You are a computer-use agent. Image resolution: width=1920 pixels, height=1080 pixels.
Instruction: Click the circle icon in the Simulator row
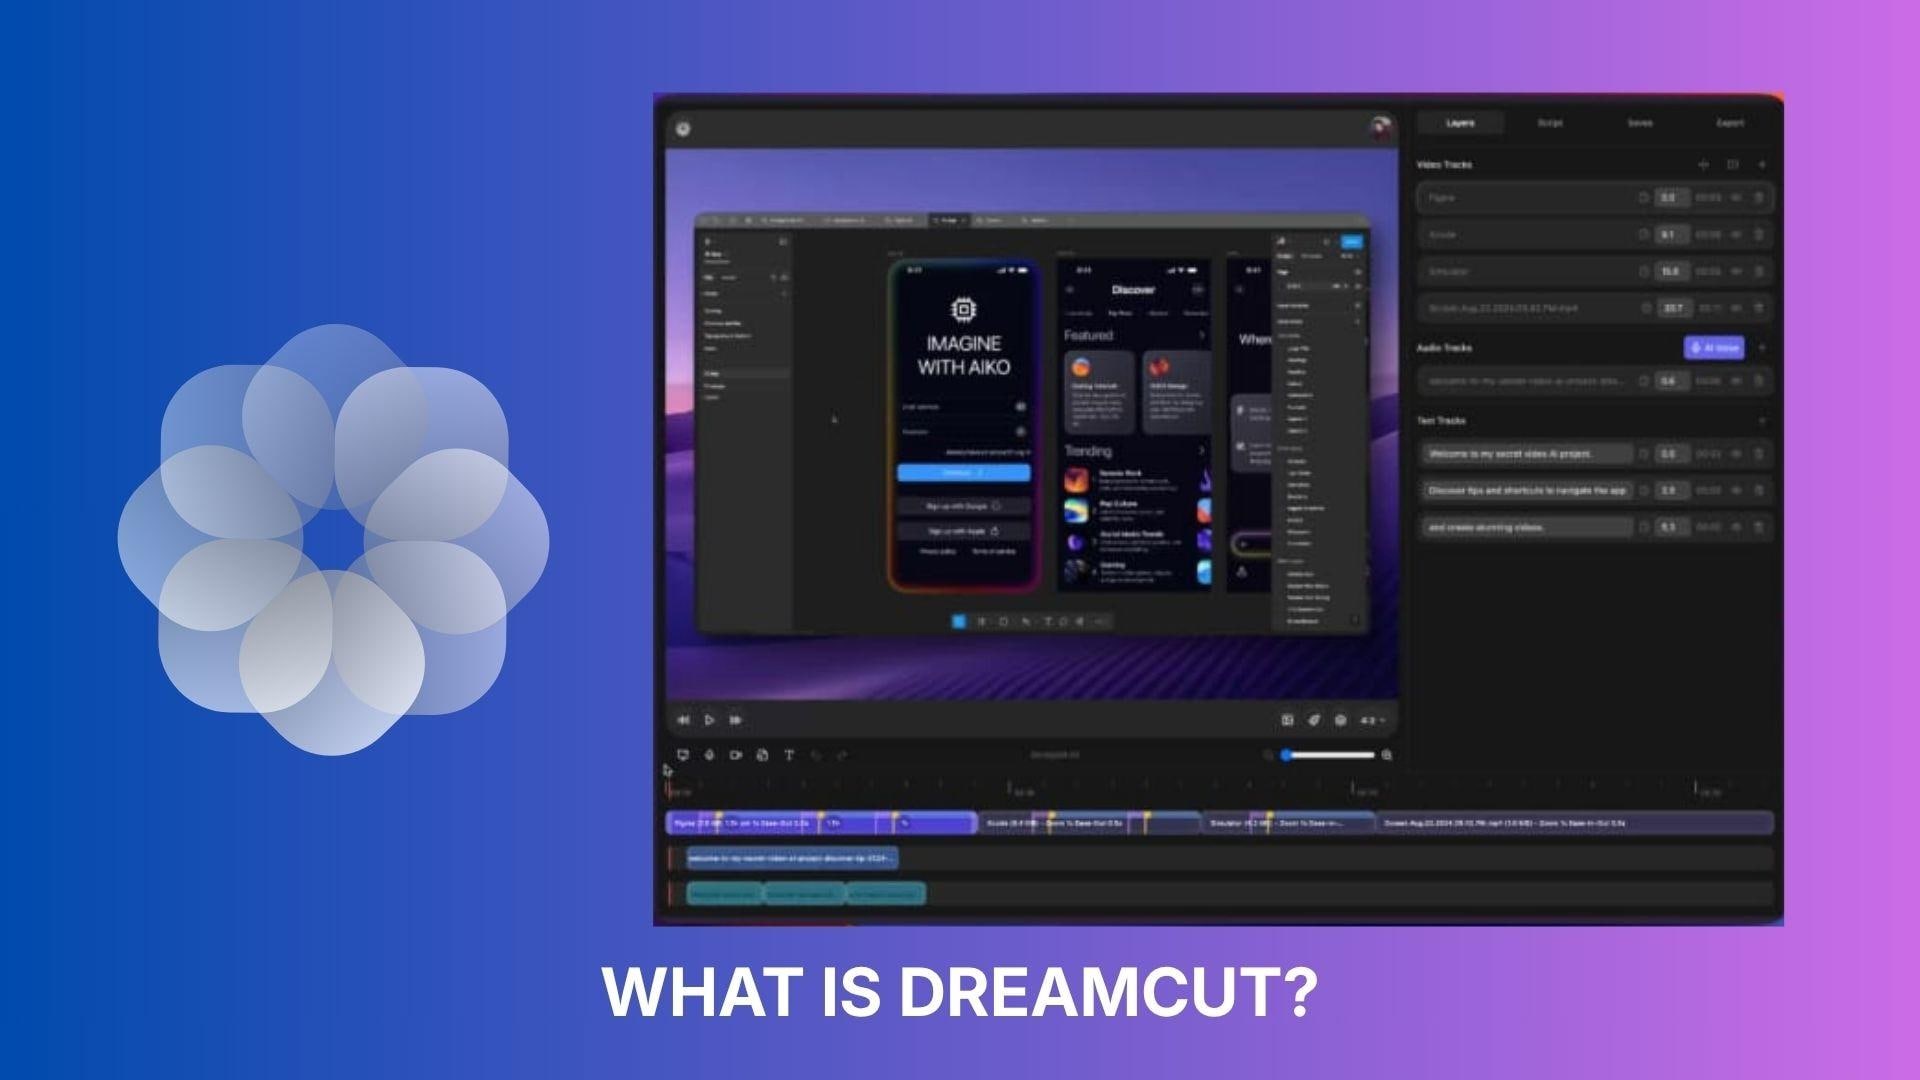tap(1643, 271)
